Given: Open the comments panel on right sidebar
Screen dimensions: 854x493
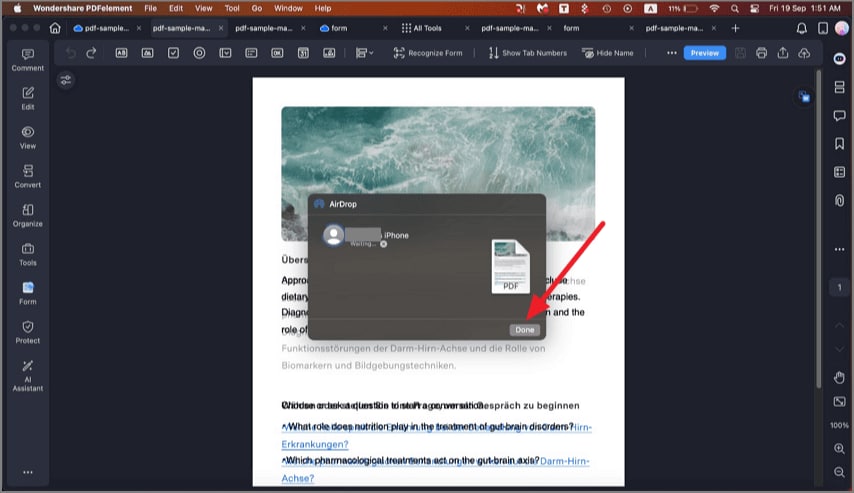Looking at the screenshot, I should (x=839, y=115).
